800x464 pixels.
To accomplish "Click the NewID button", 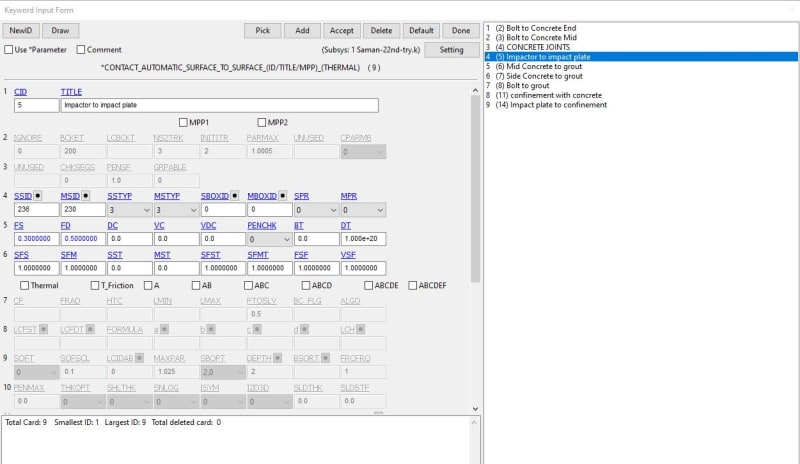I will point(21,31).
